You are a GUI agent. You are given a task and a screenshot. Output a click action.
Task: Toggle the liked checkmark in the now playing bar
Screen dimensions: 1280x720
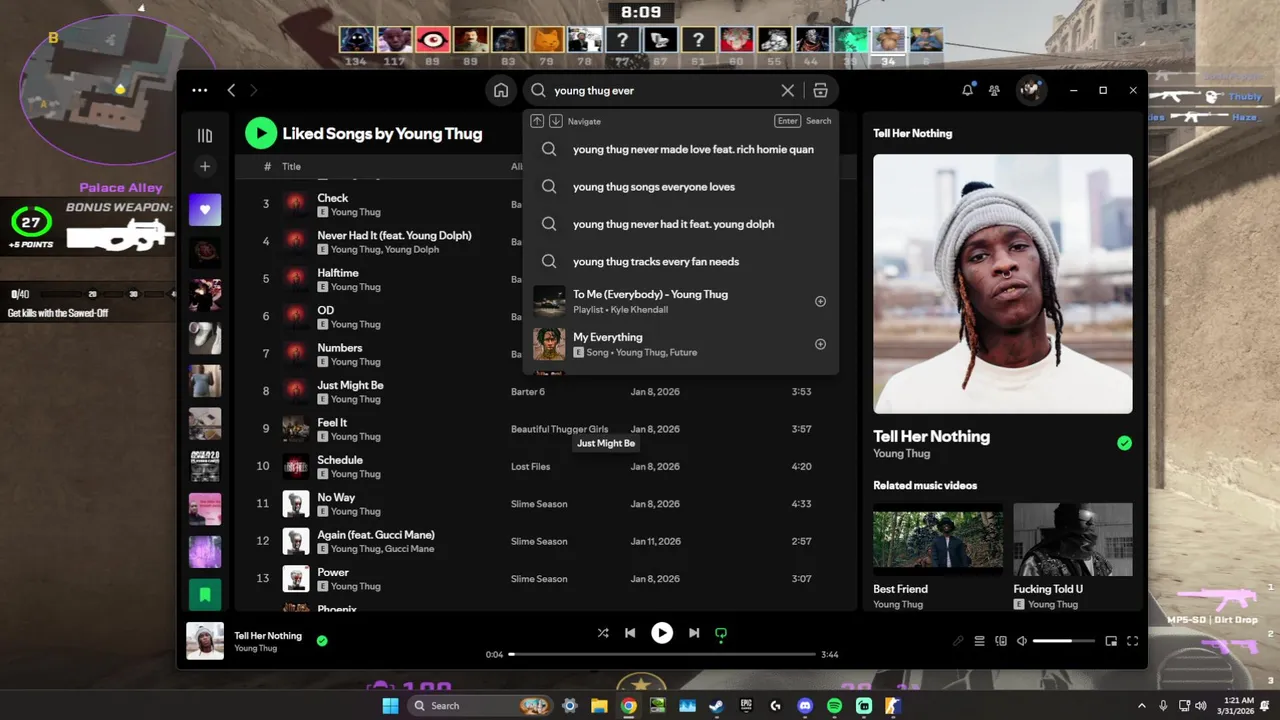coord(322,641)
